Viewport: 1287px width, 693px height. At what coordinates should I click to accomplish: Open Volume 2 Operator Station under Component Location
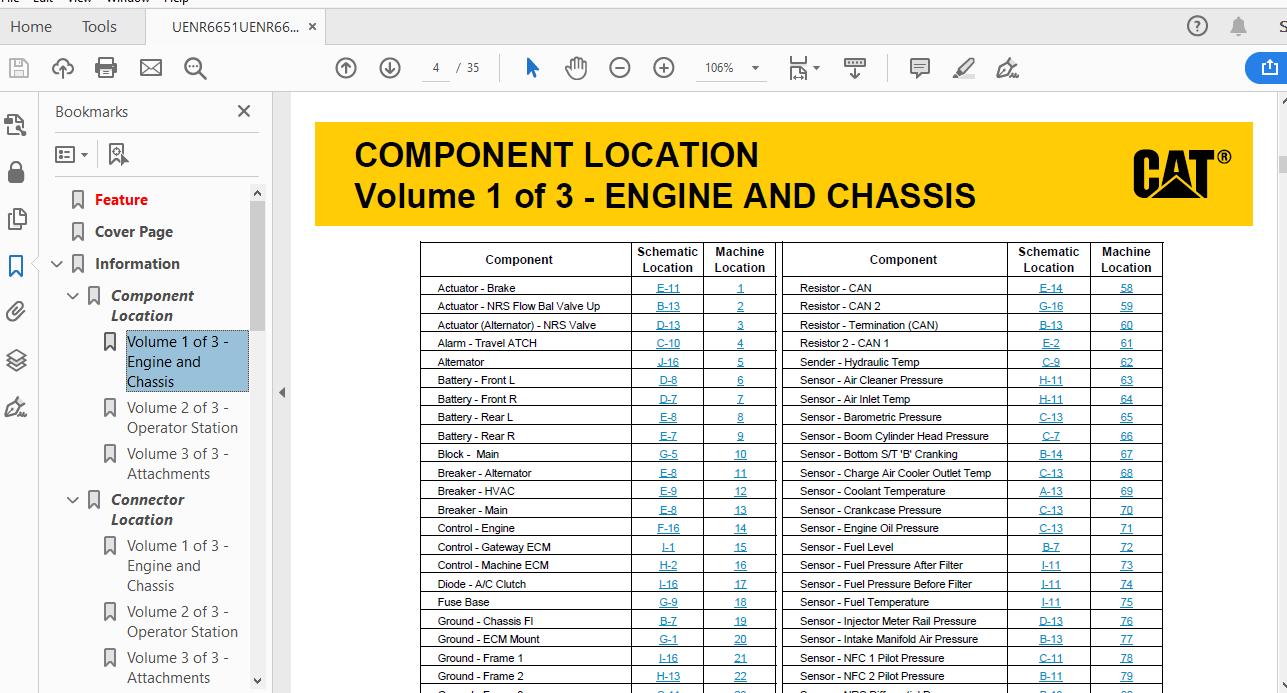tap(182, 418)
